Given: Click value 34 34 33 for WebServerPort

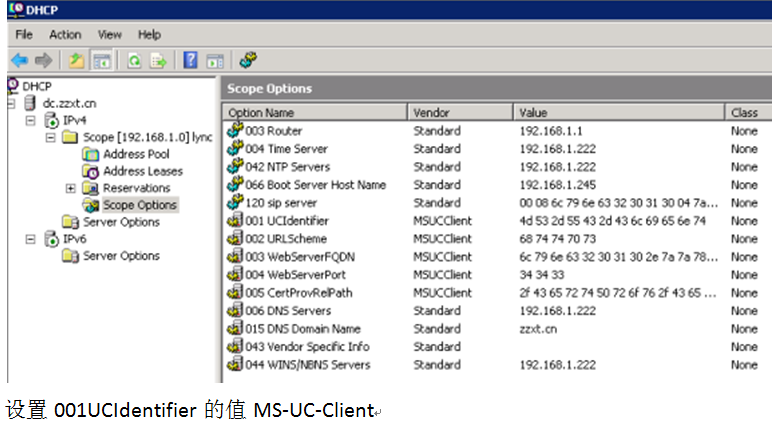Looking at the screenshot, I should pos(542,275).
